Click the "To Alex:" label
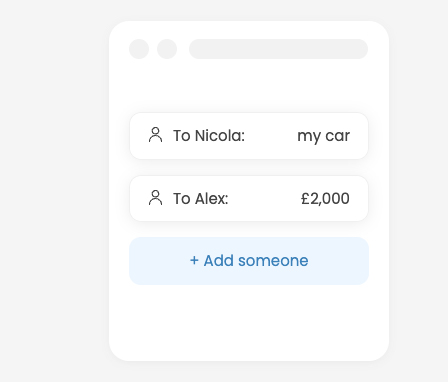 click(201, 199)
